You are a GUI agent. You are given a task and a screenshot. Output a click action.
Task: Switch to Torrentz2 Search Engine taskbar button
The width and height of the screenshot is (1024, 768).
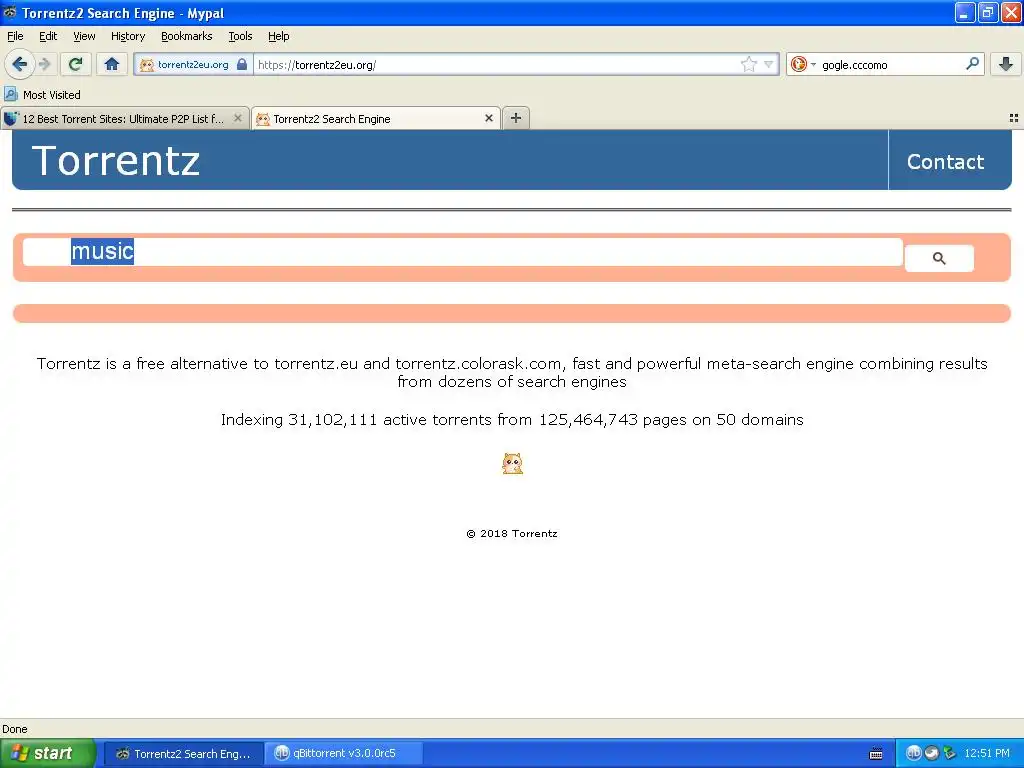185,754
